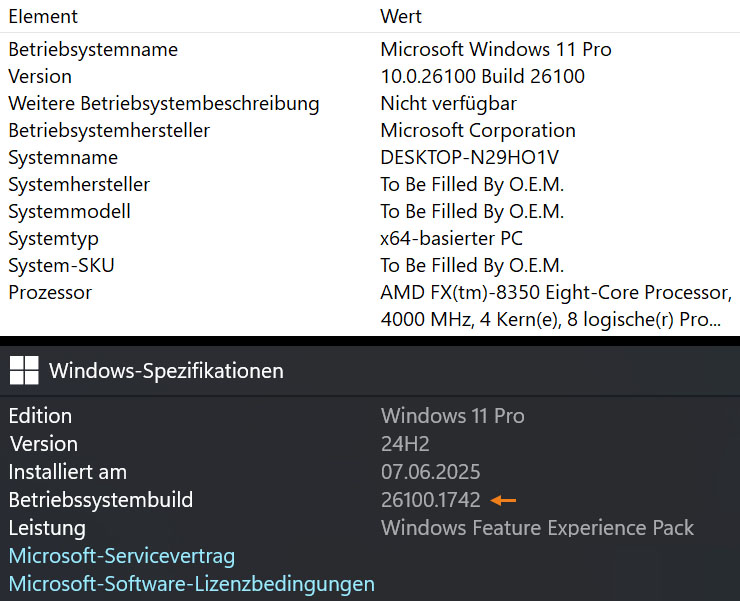Select the Weitere Betriebssystembeschreibung row
The image size is (740, 601).
pyautogui.click(x=164, y=103)
